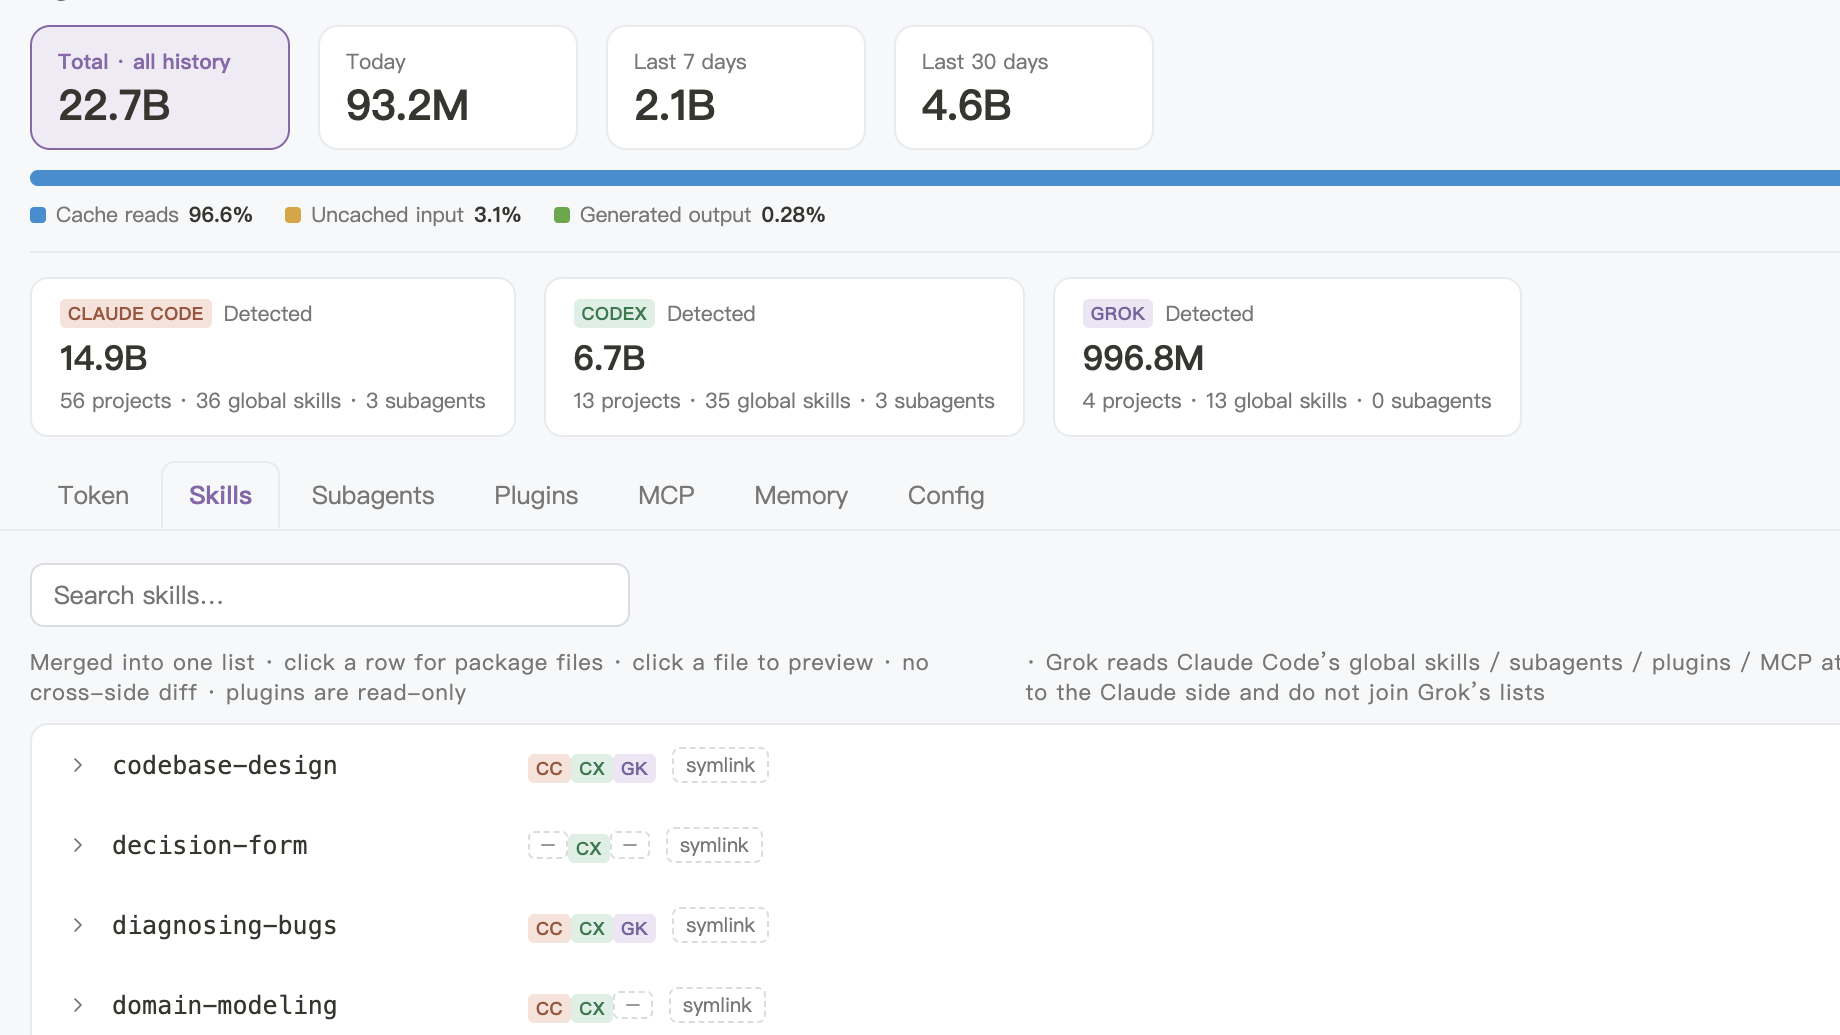Click the GK badge on codebase-design
The height and width of the screenshot is (1035, 1840).
pyautogui.click(x=634, y=768)
